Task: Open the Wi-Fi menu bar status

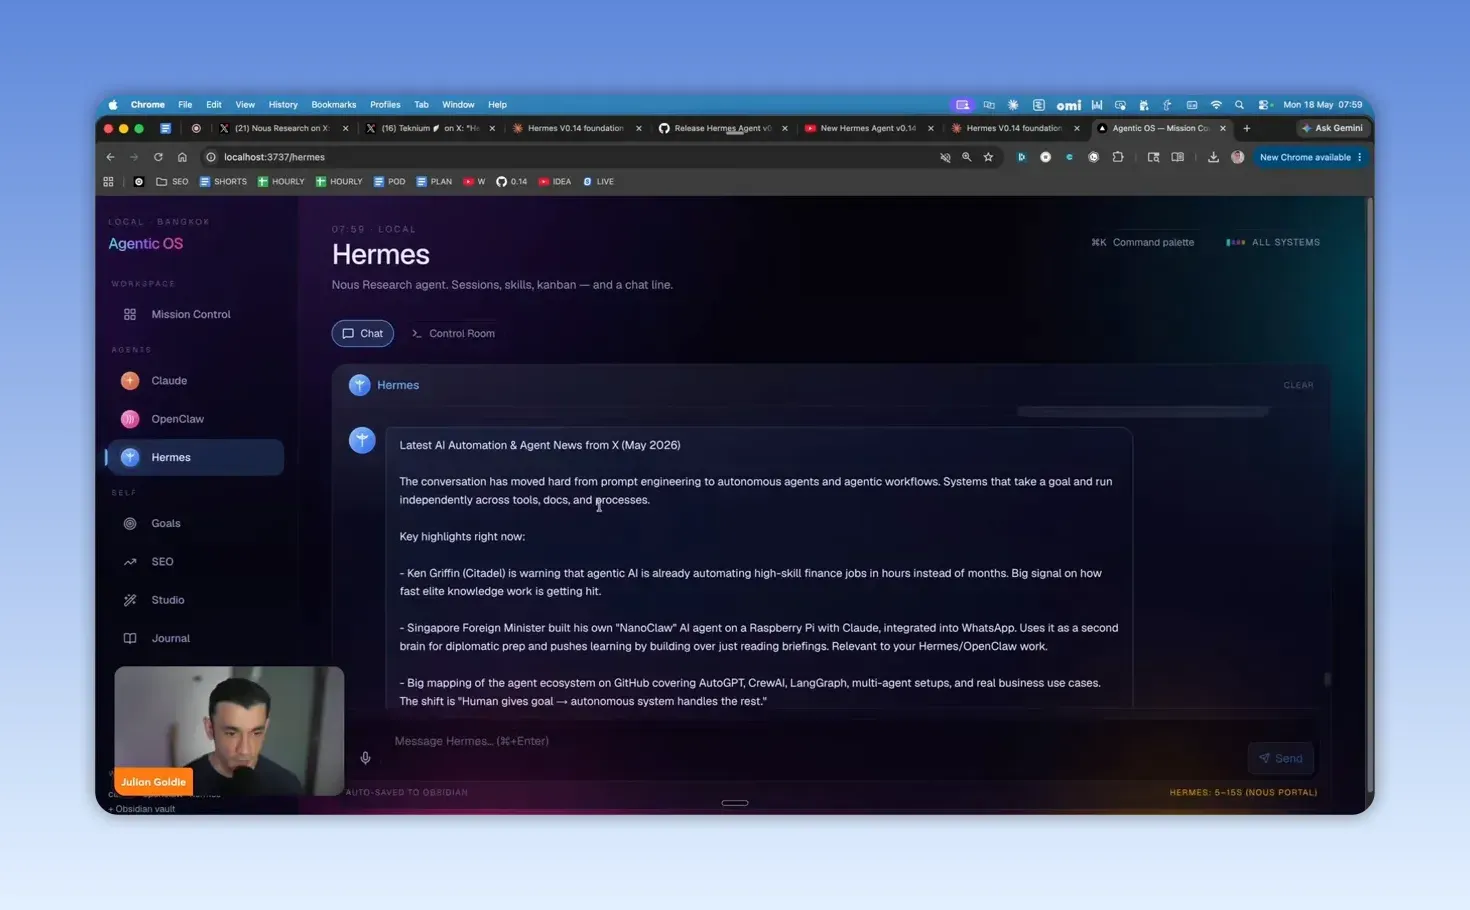Action: point(1216,105)
